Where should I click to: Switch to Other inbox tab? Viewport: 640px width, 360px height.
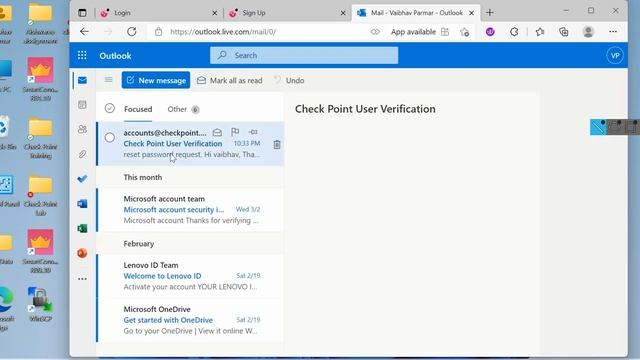[x=183, y=109]
